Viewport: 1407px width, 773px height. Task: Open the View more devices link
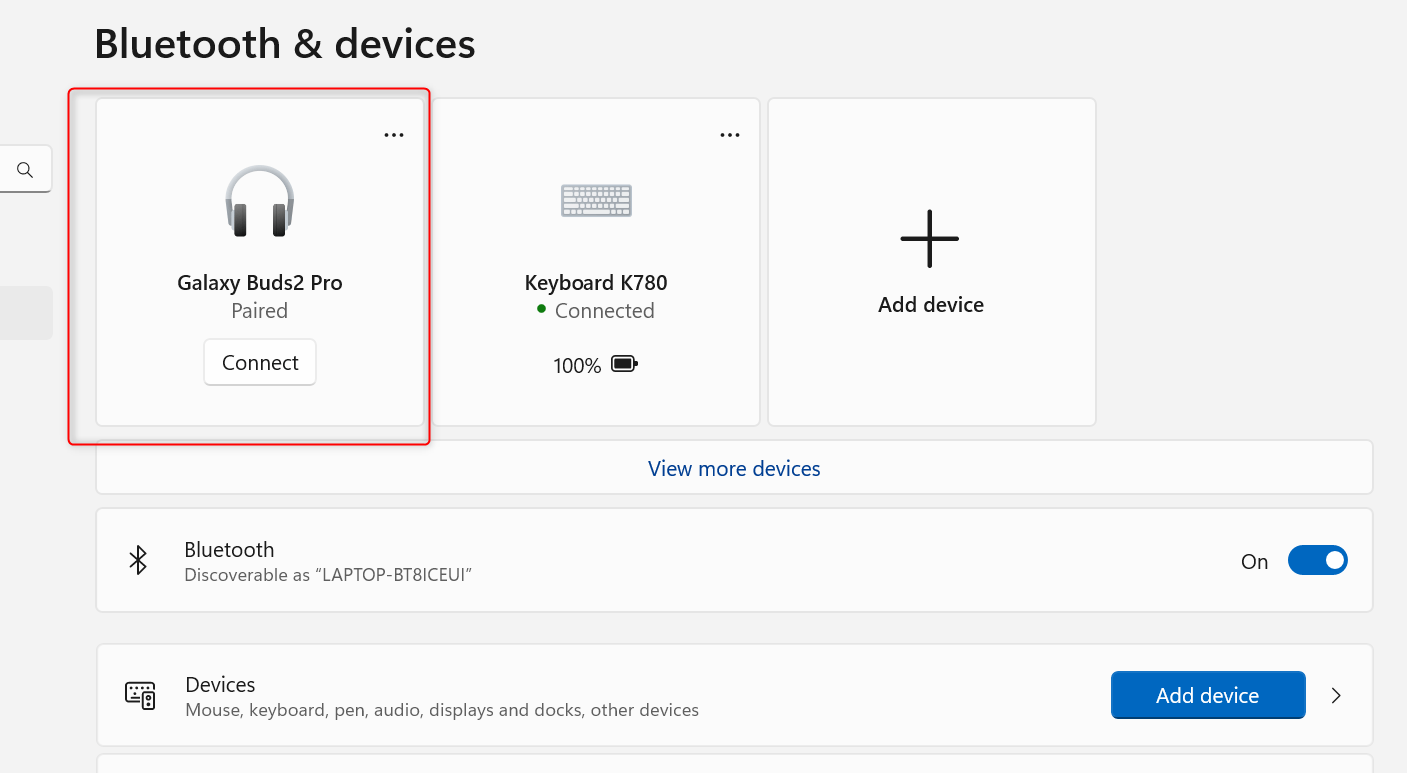point(734,468)
